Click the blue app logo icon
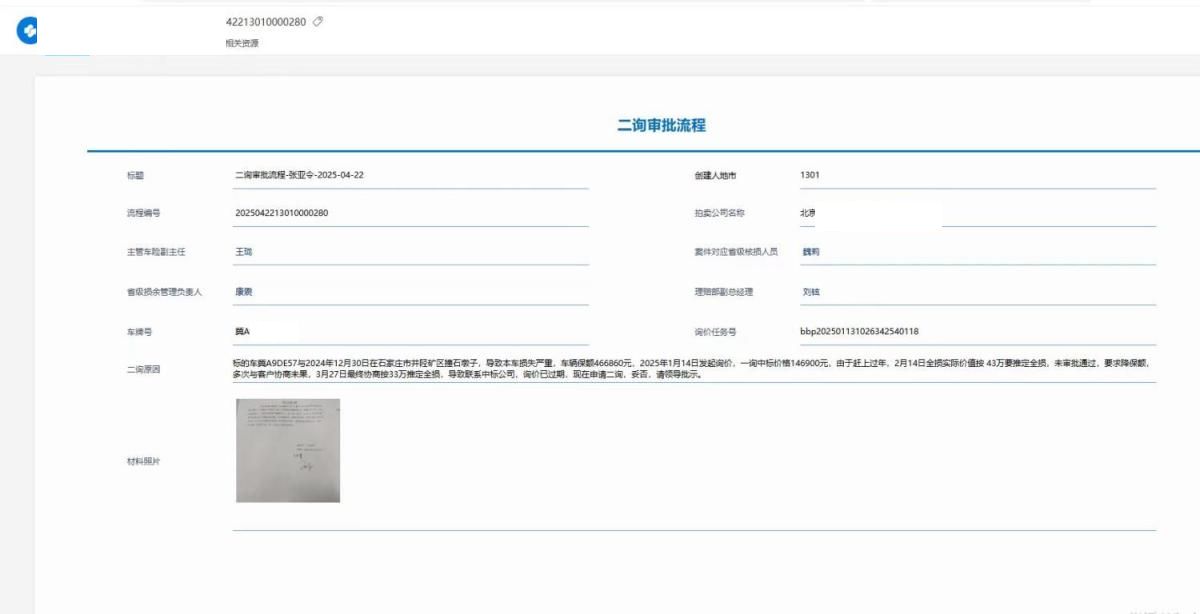This screenshot has width=1200, height=614. (x=28, y=31)
